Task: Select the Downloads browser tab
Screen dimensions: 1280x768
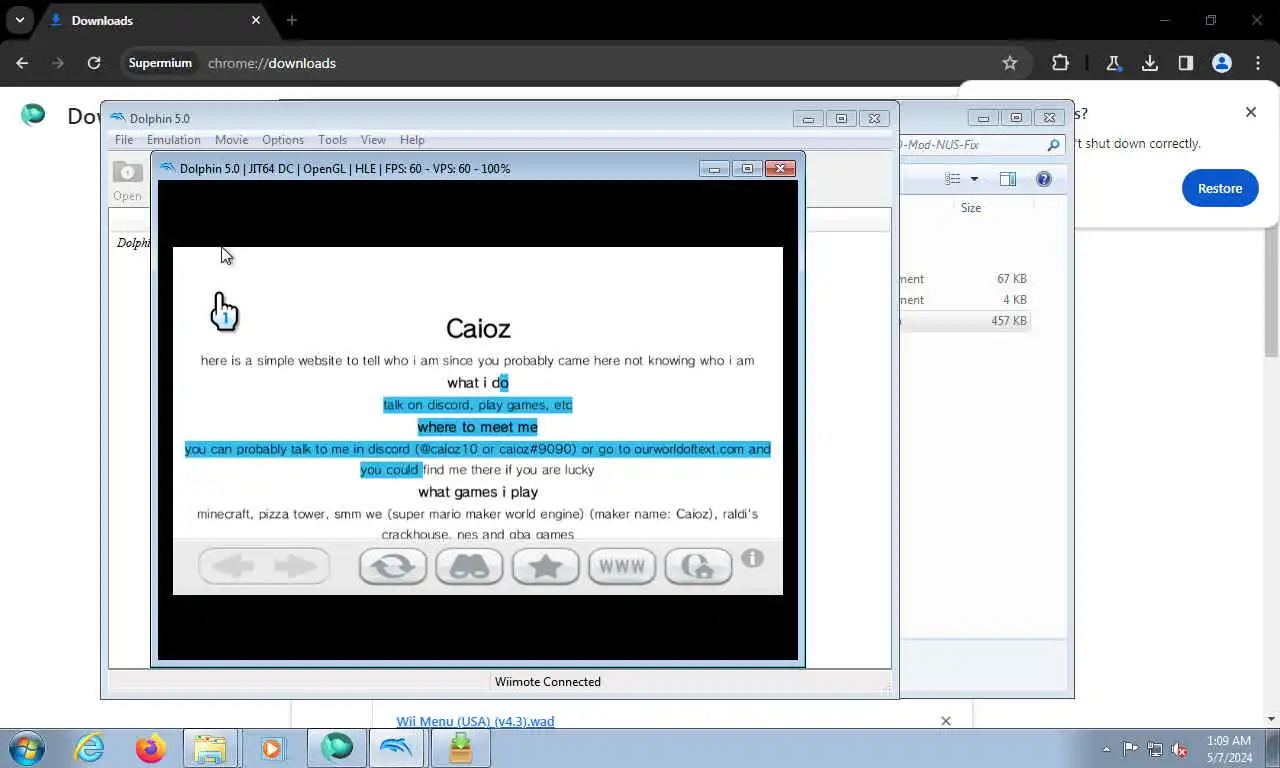Action: pos(155,20)
